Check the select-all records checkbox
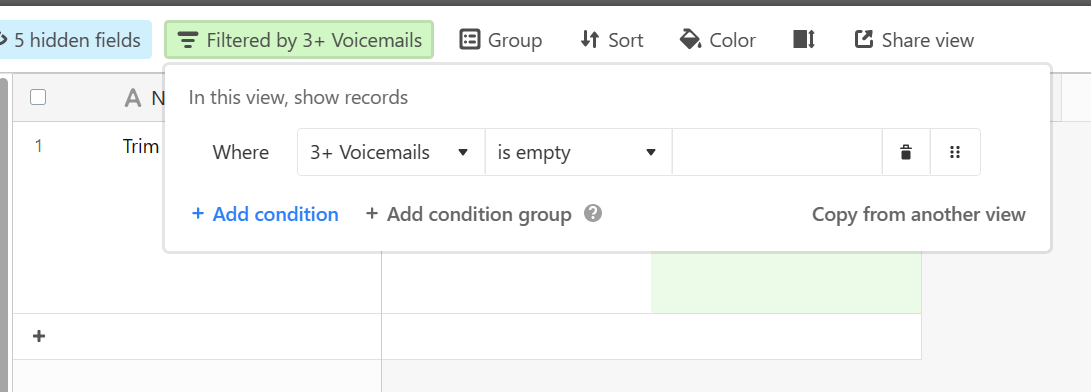Screen dimensions: 1091x392 [x=38, y=97]
